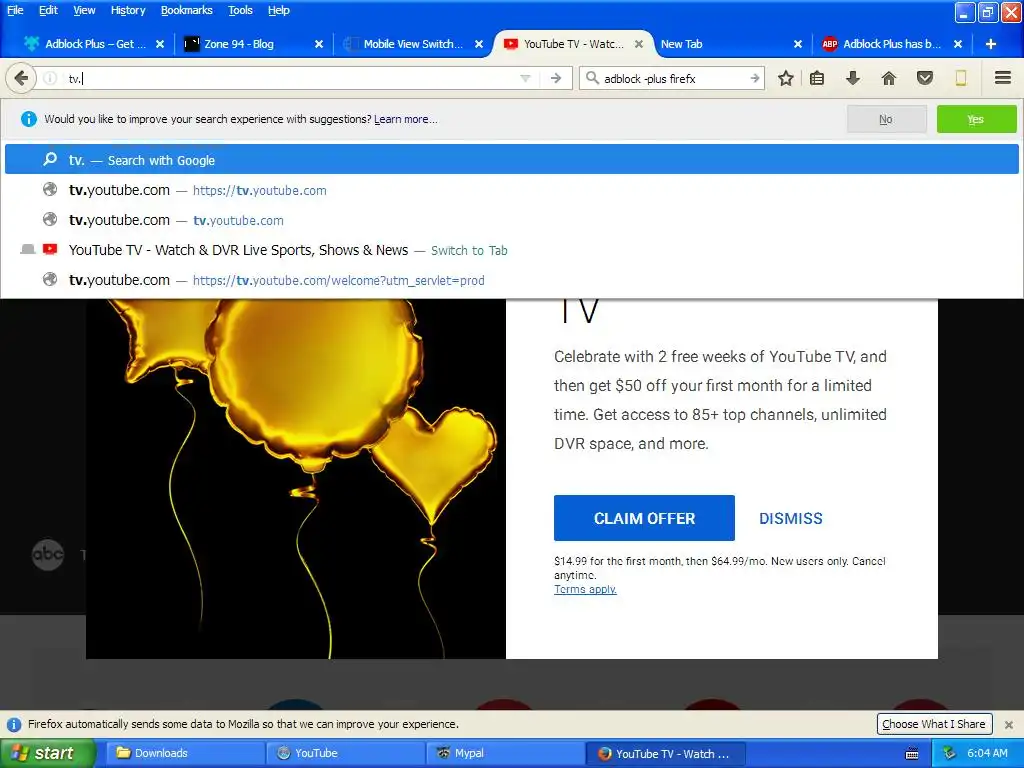Image resolution: width=1024 pixels, height=768 pixels.
Task: Click the search magnifier icon in search box
Action: pyautogui.click(x=592, y=78)
